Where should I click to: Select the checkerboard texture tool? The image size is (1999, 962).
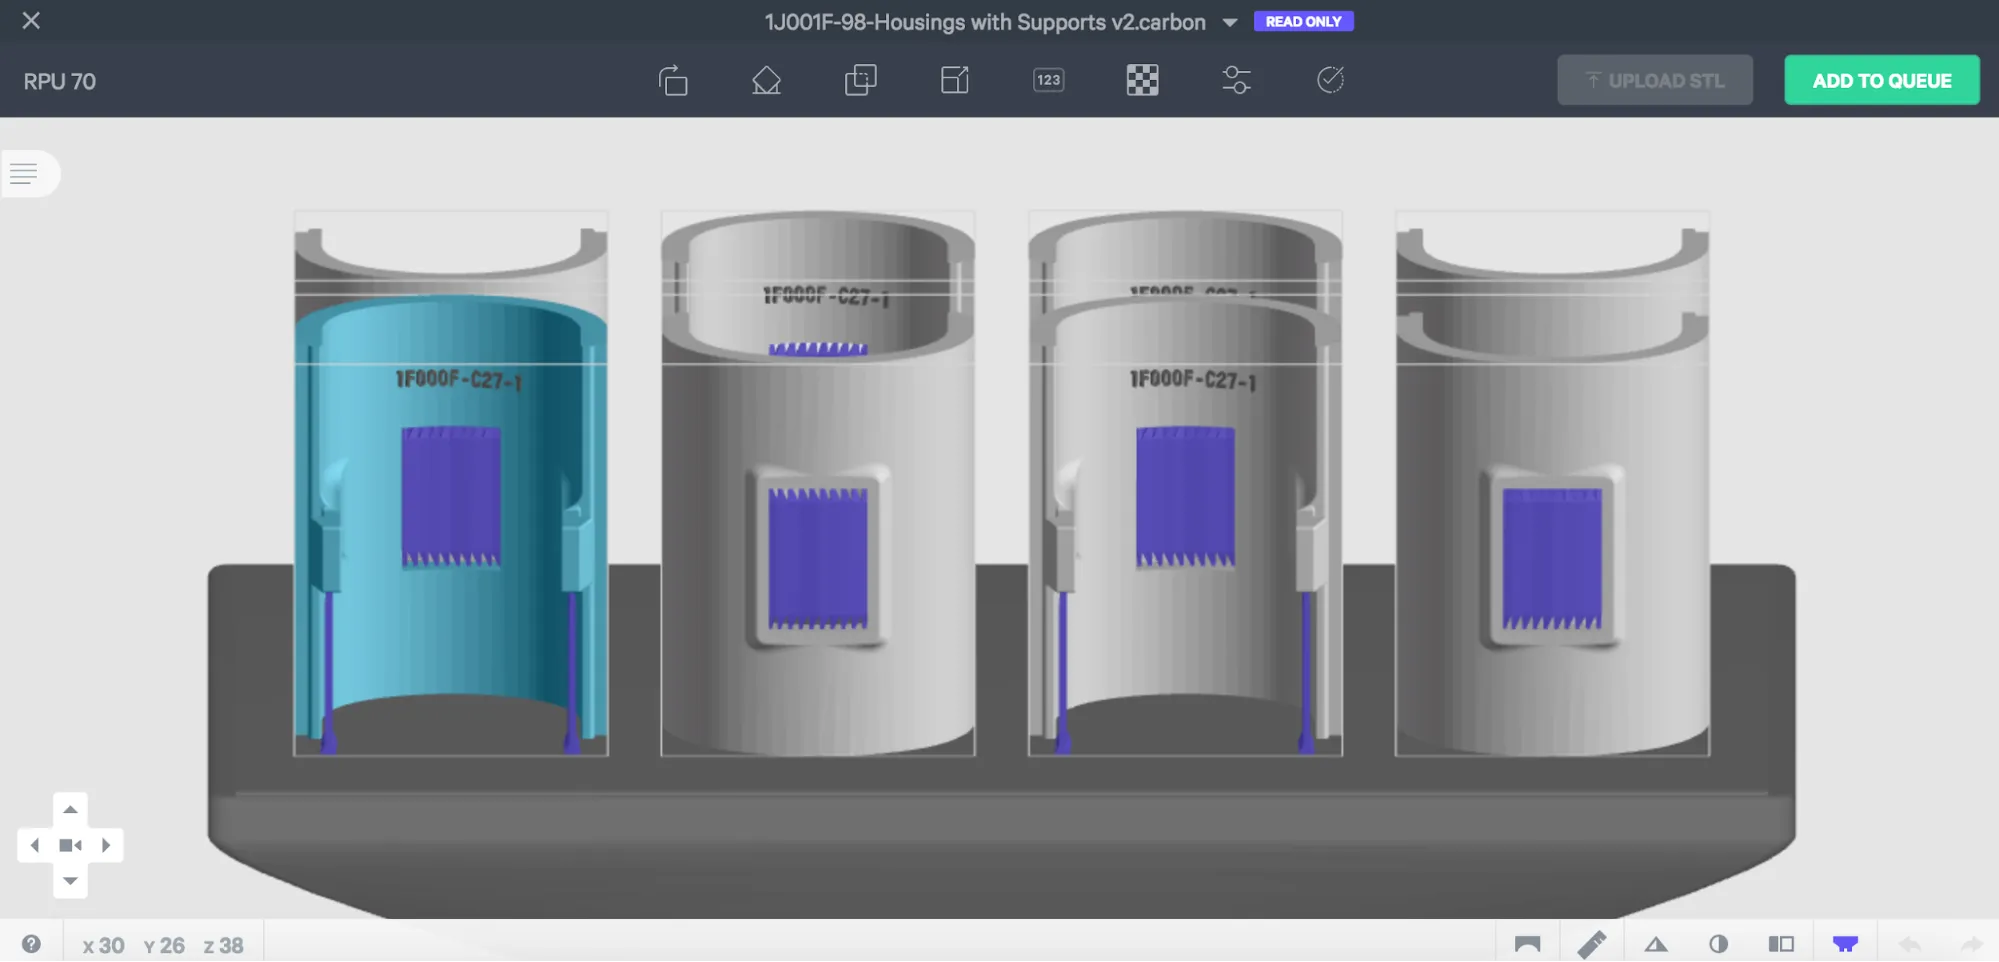coord(1142,80)
